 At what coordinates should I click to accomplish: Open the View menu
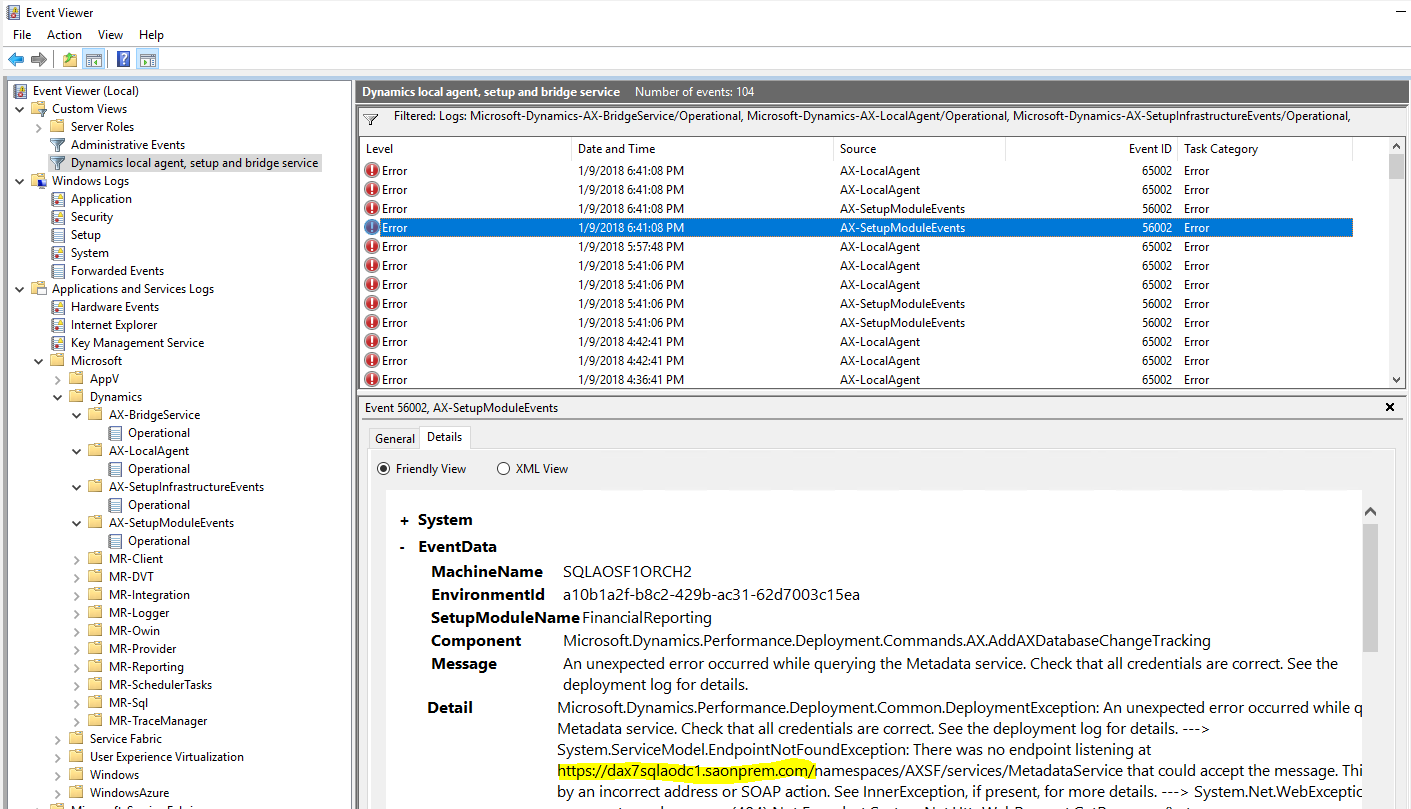click(110, 35)
